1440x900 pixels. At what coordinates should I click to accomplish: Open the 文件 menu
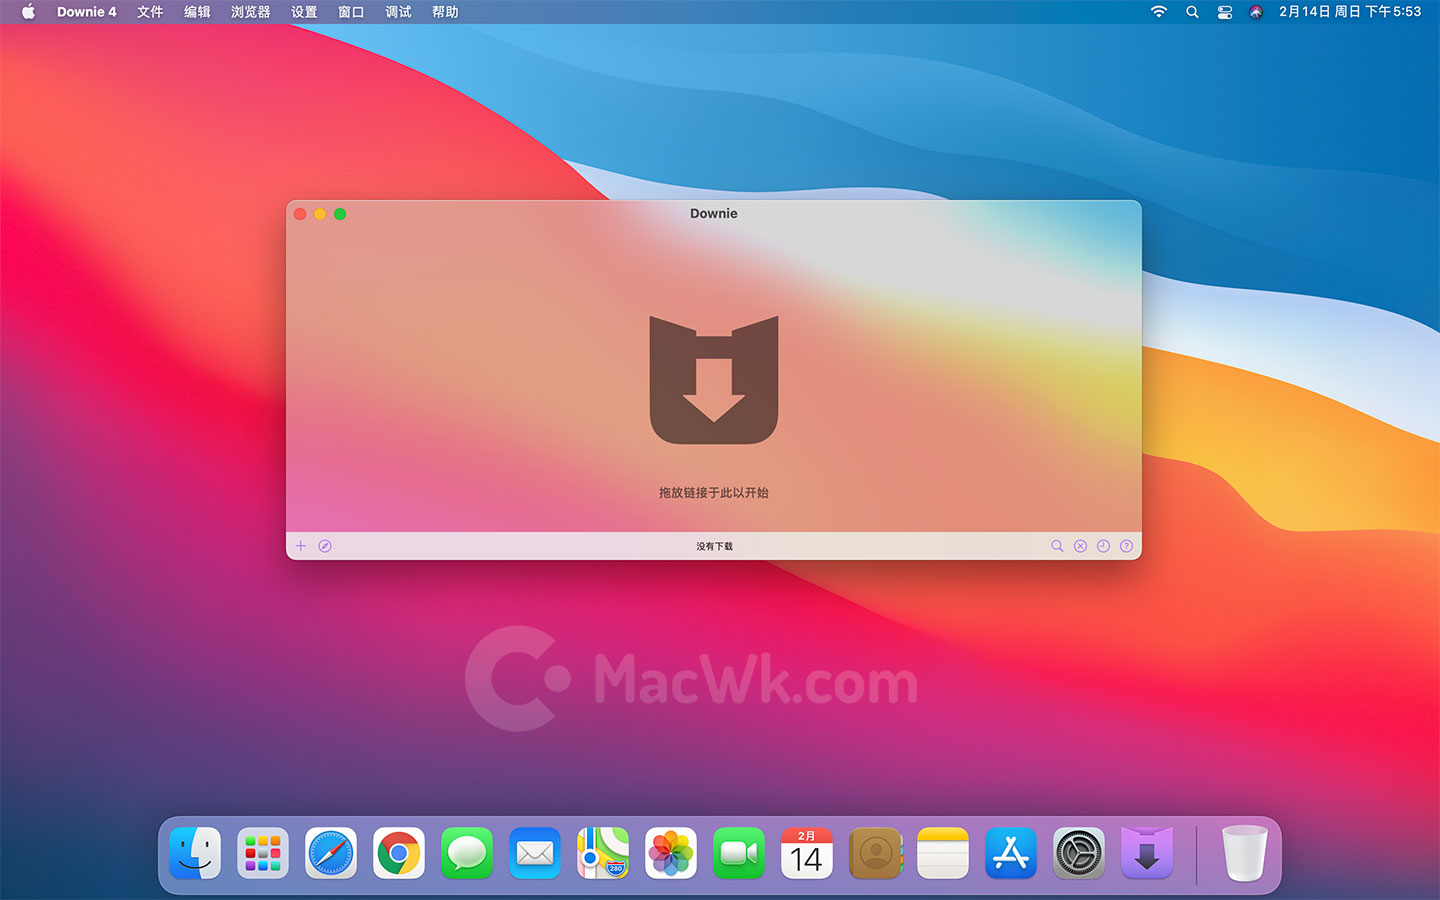point(150,12)
